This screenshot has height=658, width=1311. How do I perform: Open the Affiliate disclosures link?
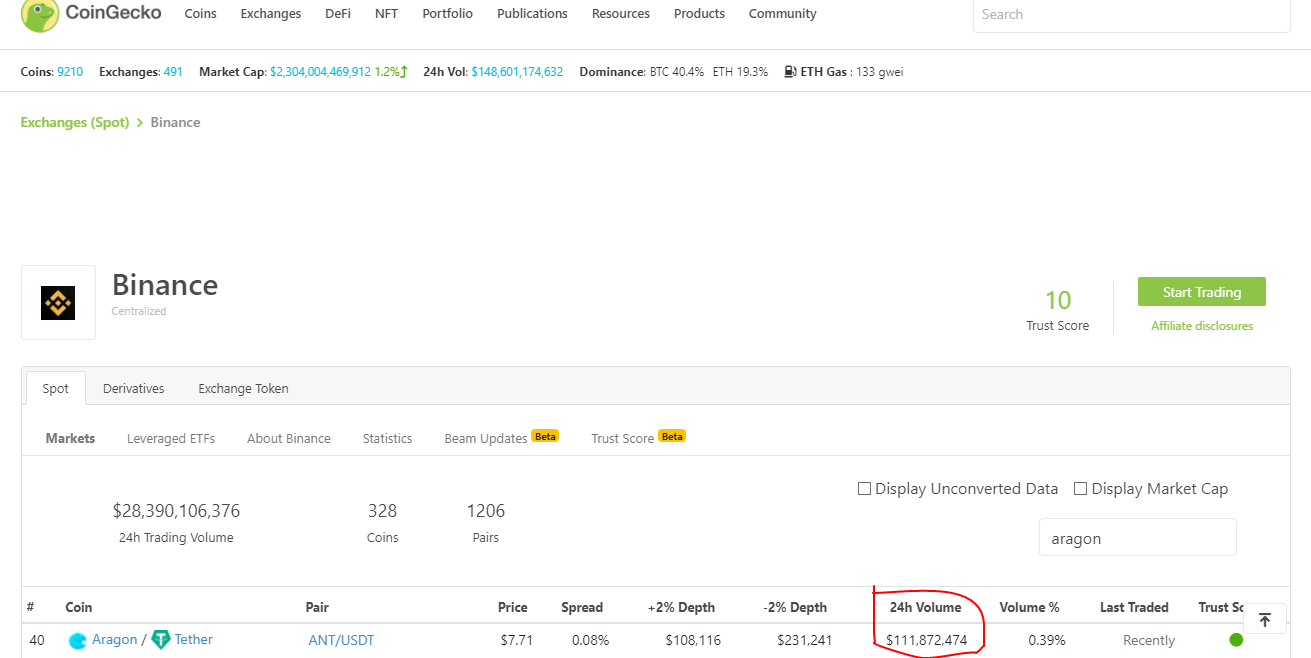coord(1202,326)
